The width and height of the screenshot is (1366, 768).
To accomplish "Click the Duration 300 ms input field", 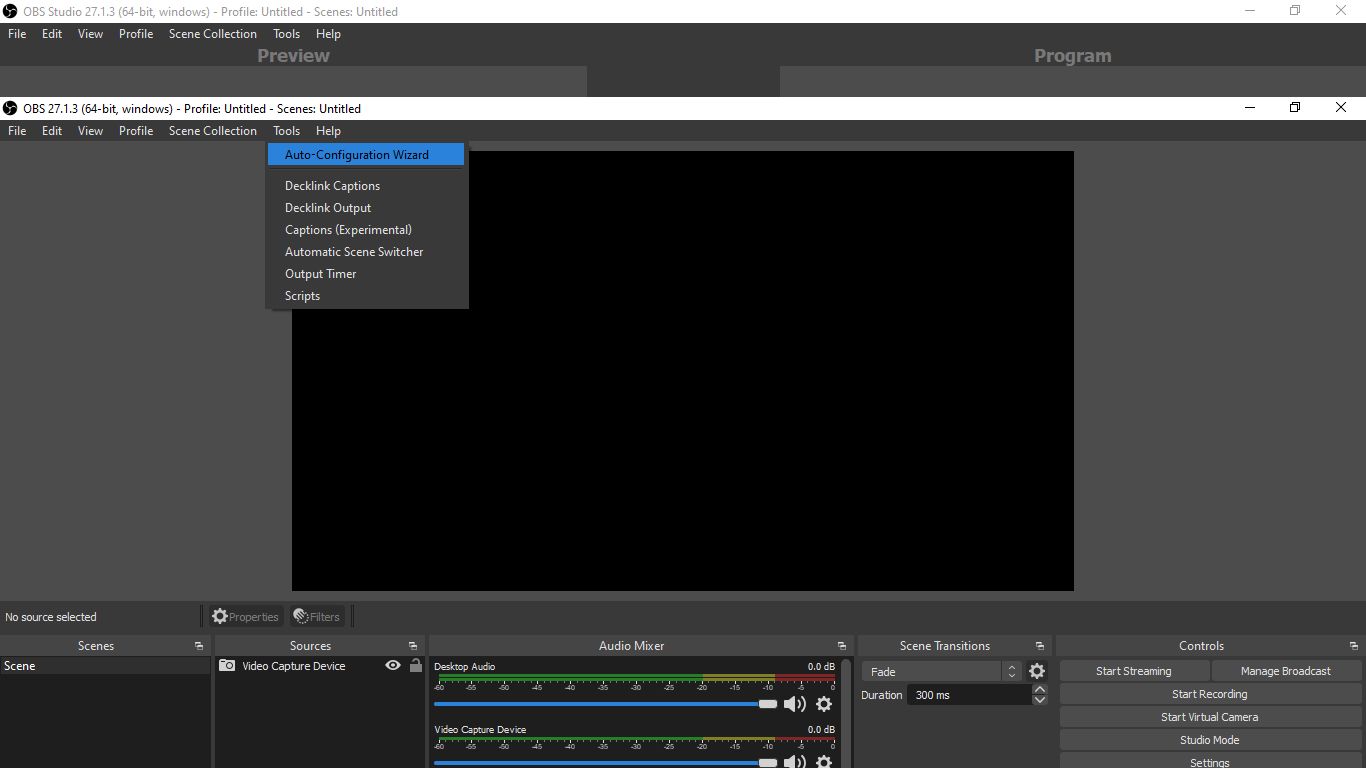I will [967, 695].
